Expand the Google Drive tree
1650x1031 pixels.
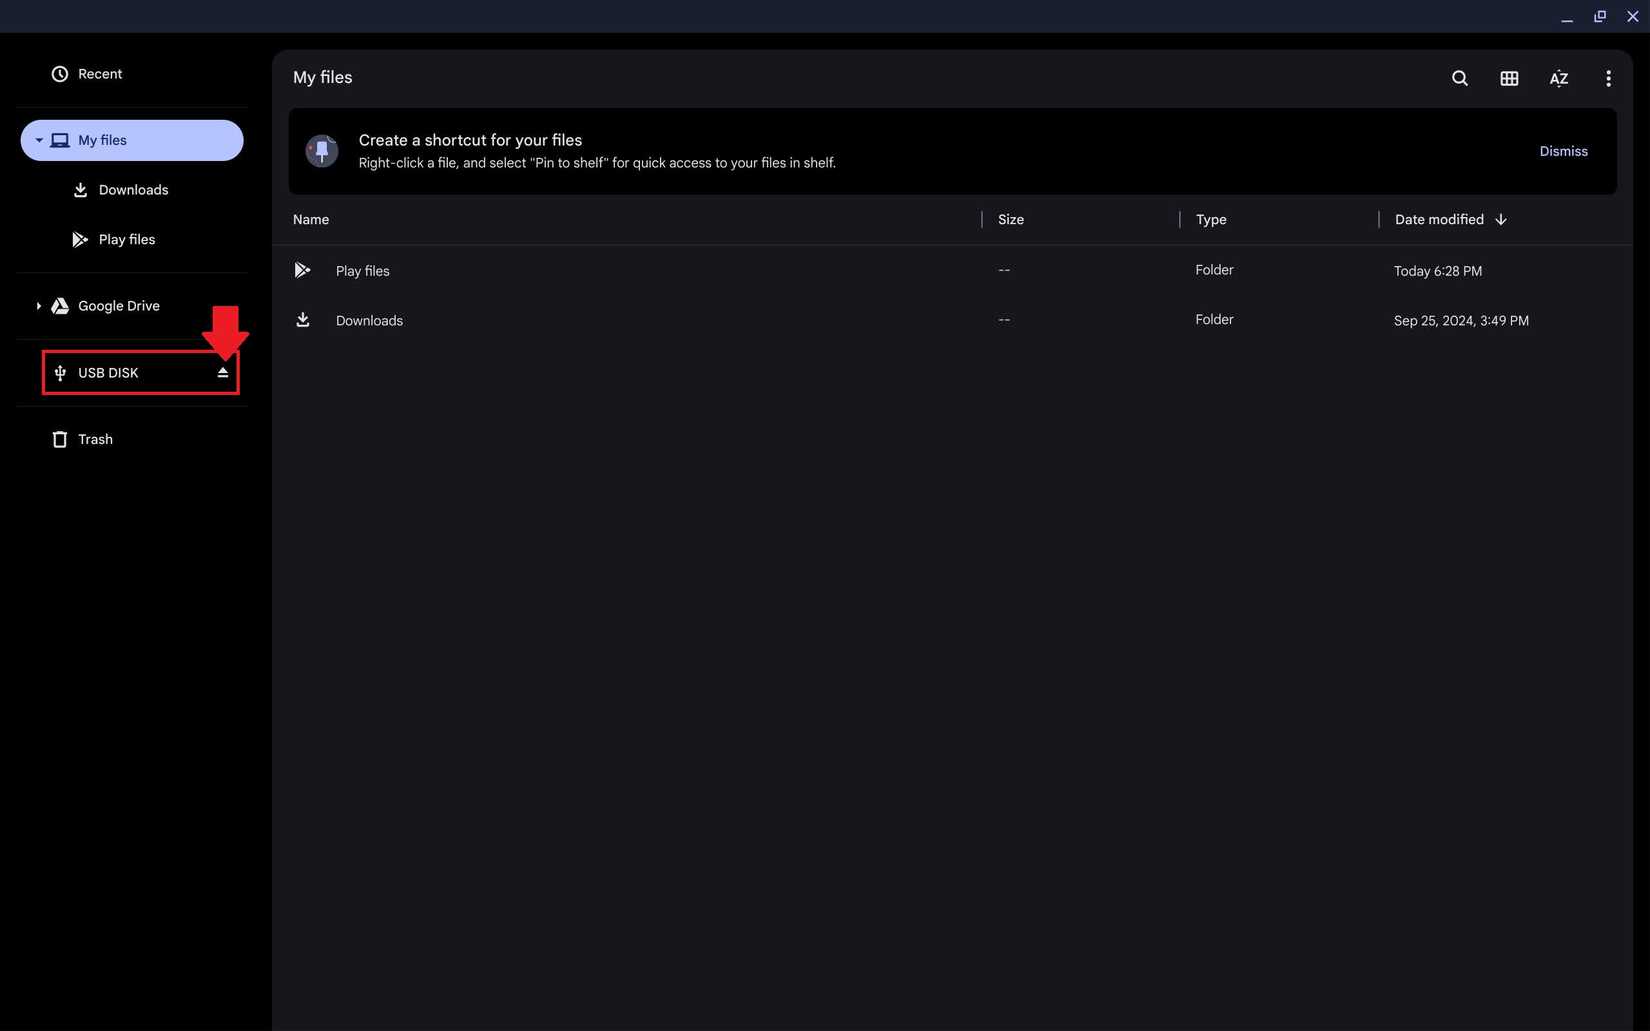39,306
